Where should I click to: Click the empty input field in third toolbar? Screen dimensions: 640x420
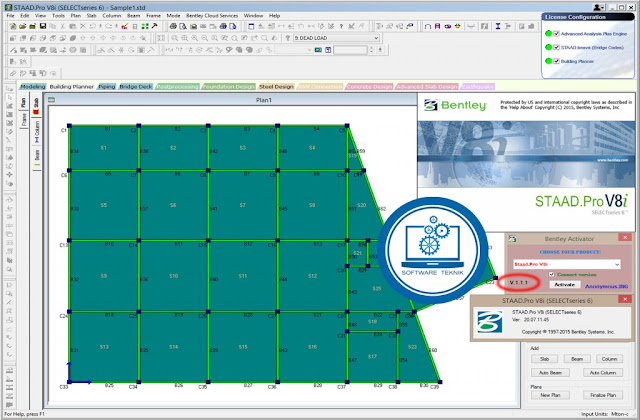click(x=350, y=50)
